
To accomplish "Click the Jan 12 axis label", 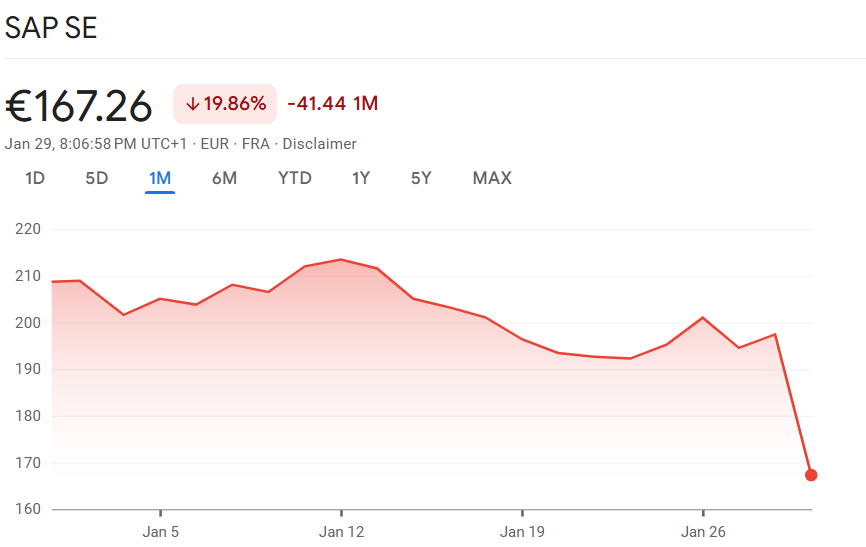I will 342,532.
